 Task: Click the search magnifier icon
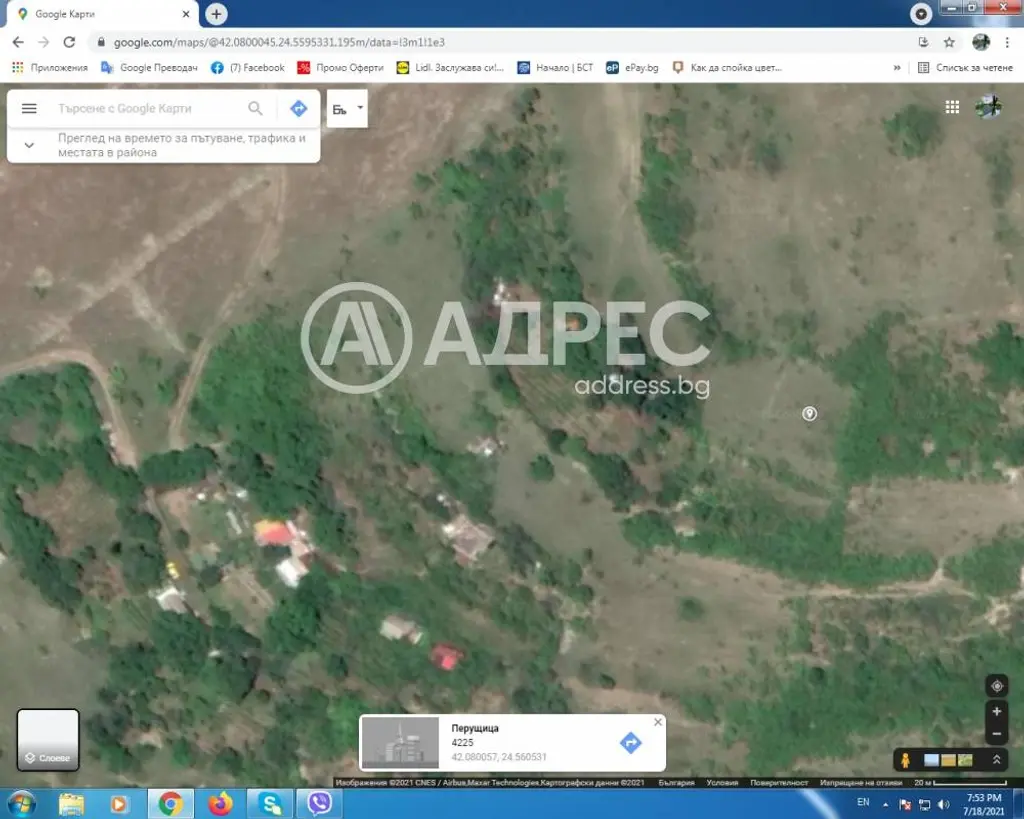click(255, 108)
